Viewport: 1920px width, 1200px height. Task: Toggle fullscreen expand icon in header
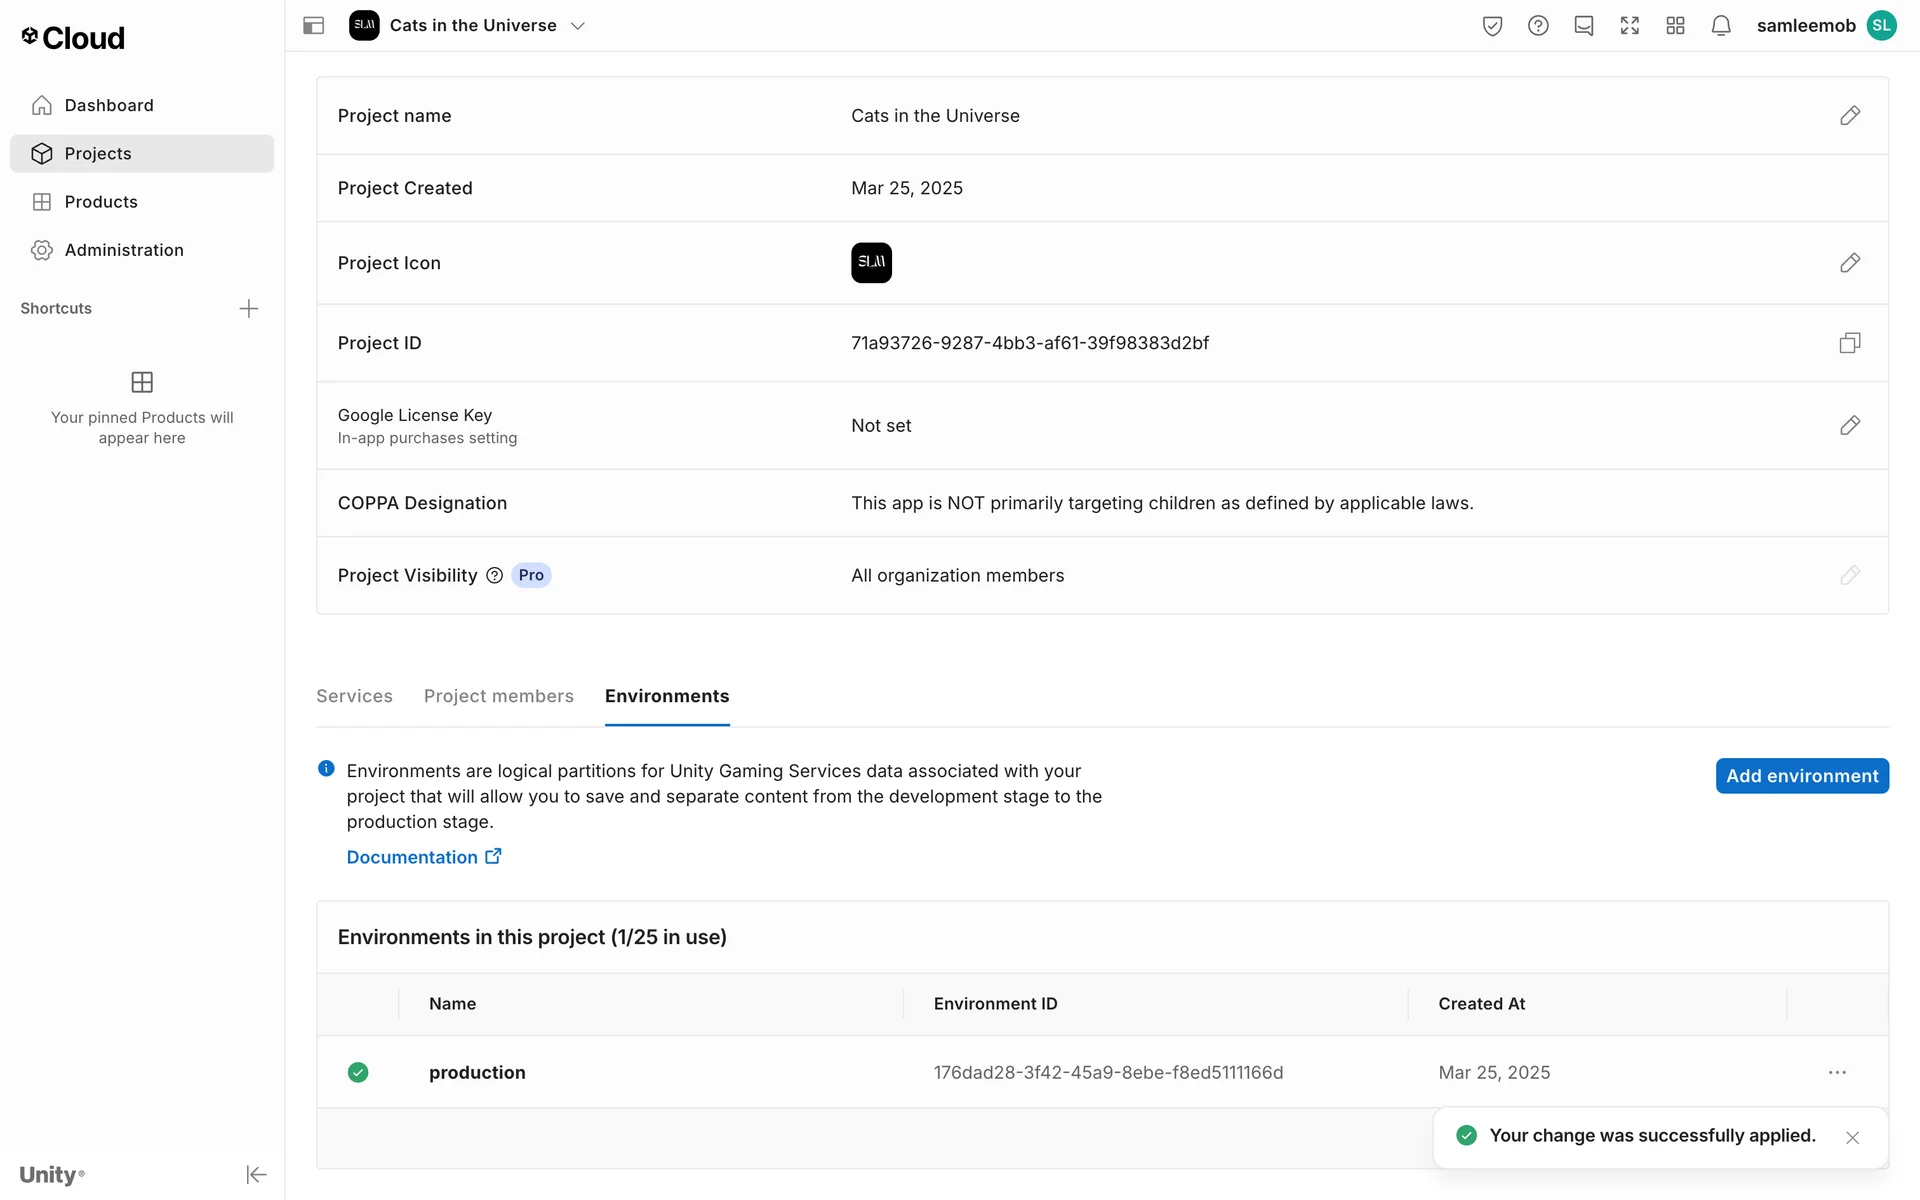(1629, 26)
